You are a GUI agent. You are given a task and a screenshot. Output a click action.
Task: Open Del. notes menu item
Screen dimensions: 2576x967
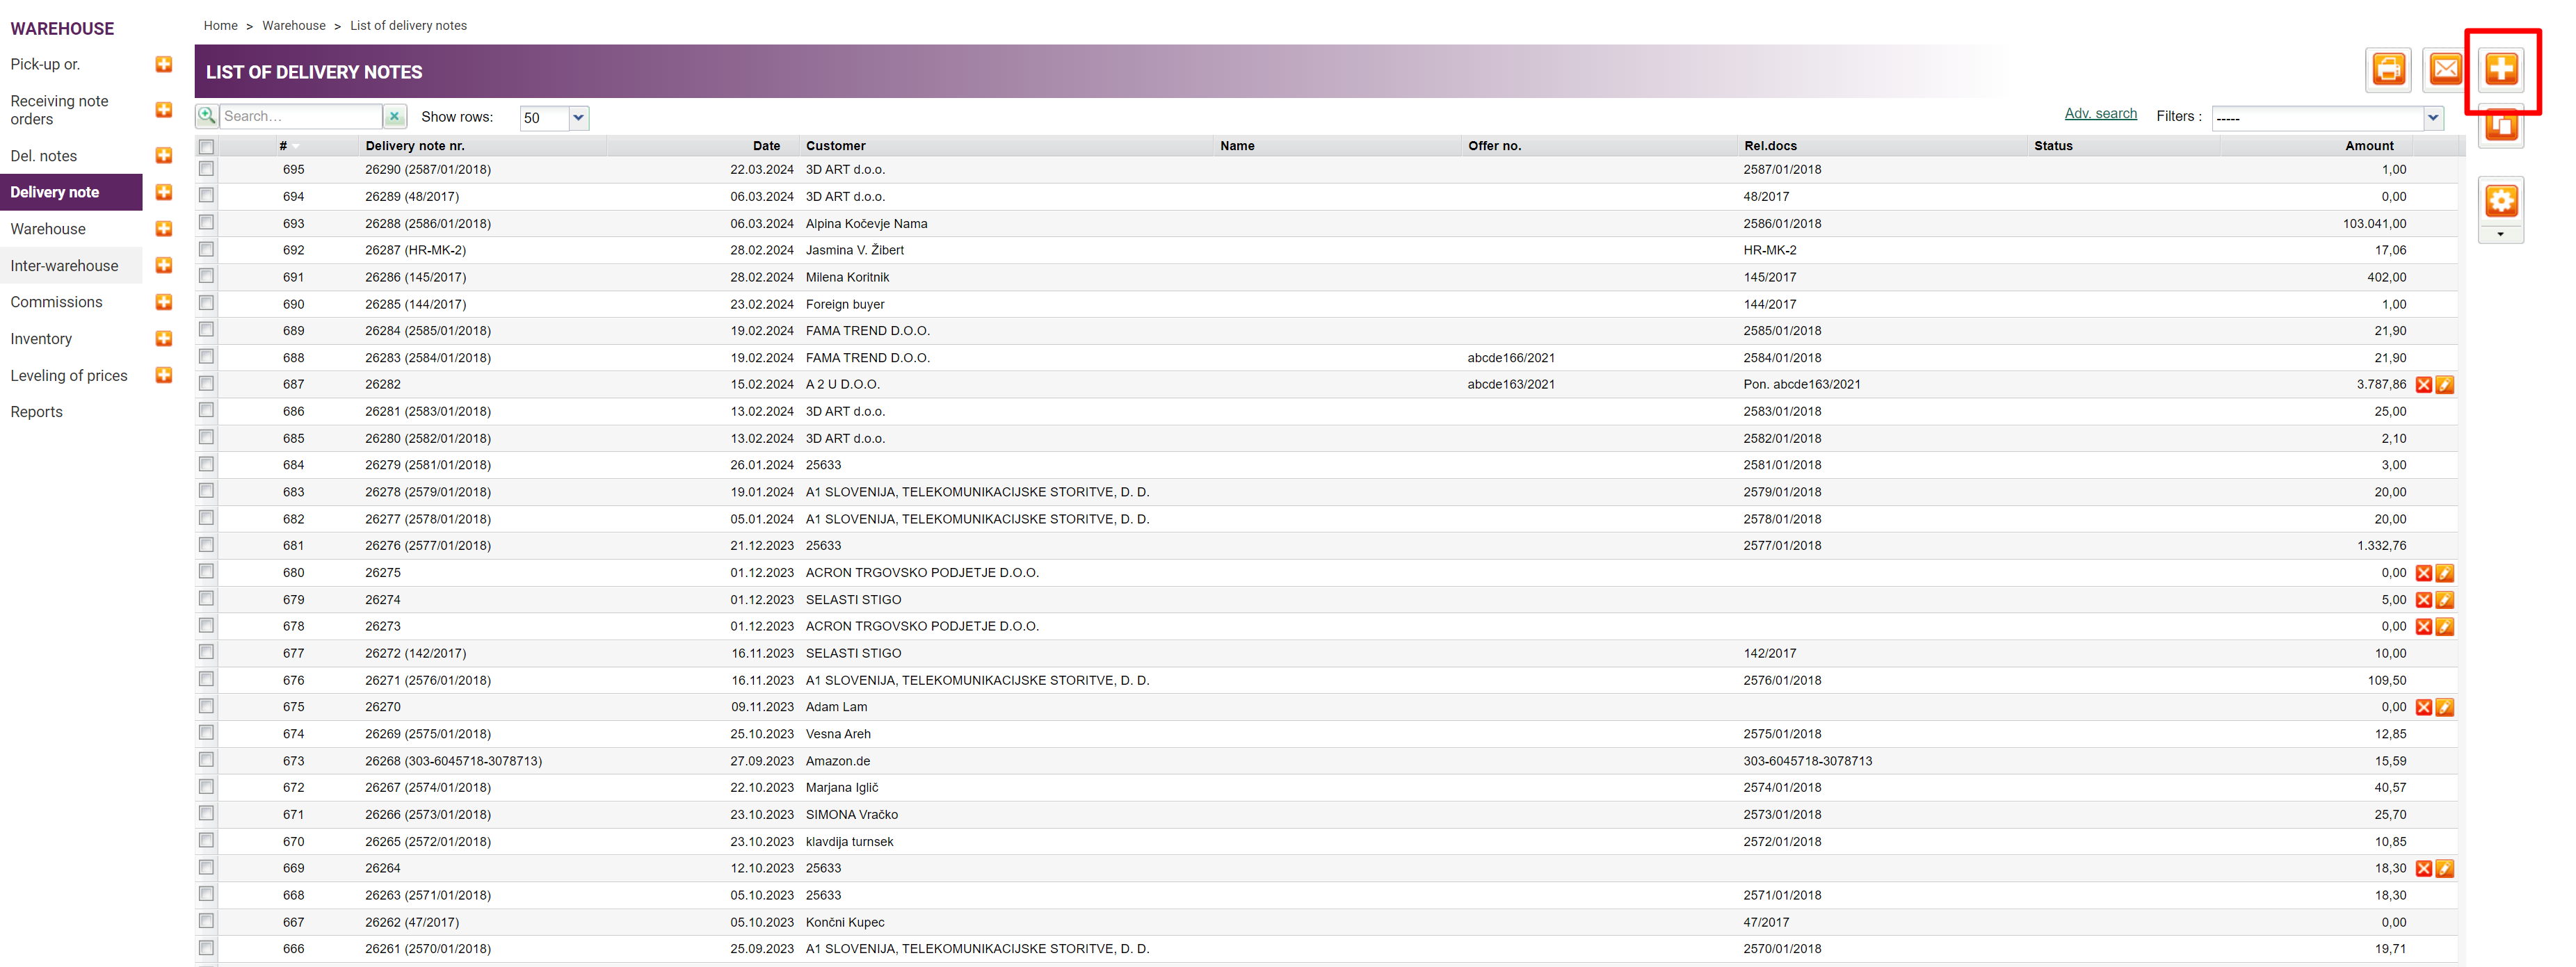pyautogui.click(x=44, y=156)
